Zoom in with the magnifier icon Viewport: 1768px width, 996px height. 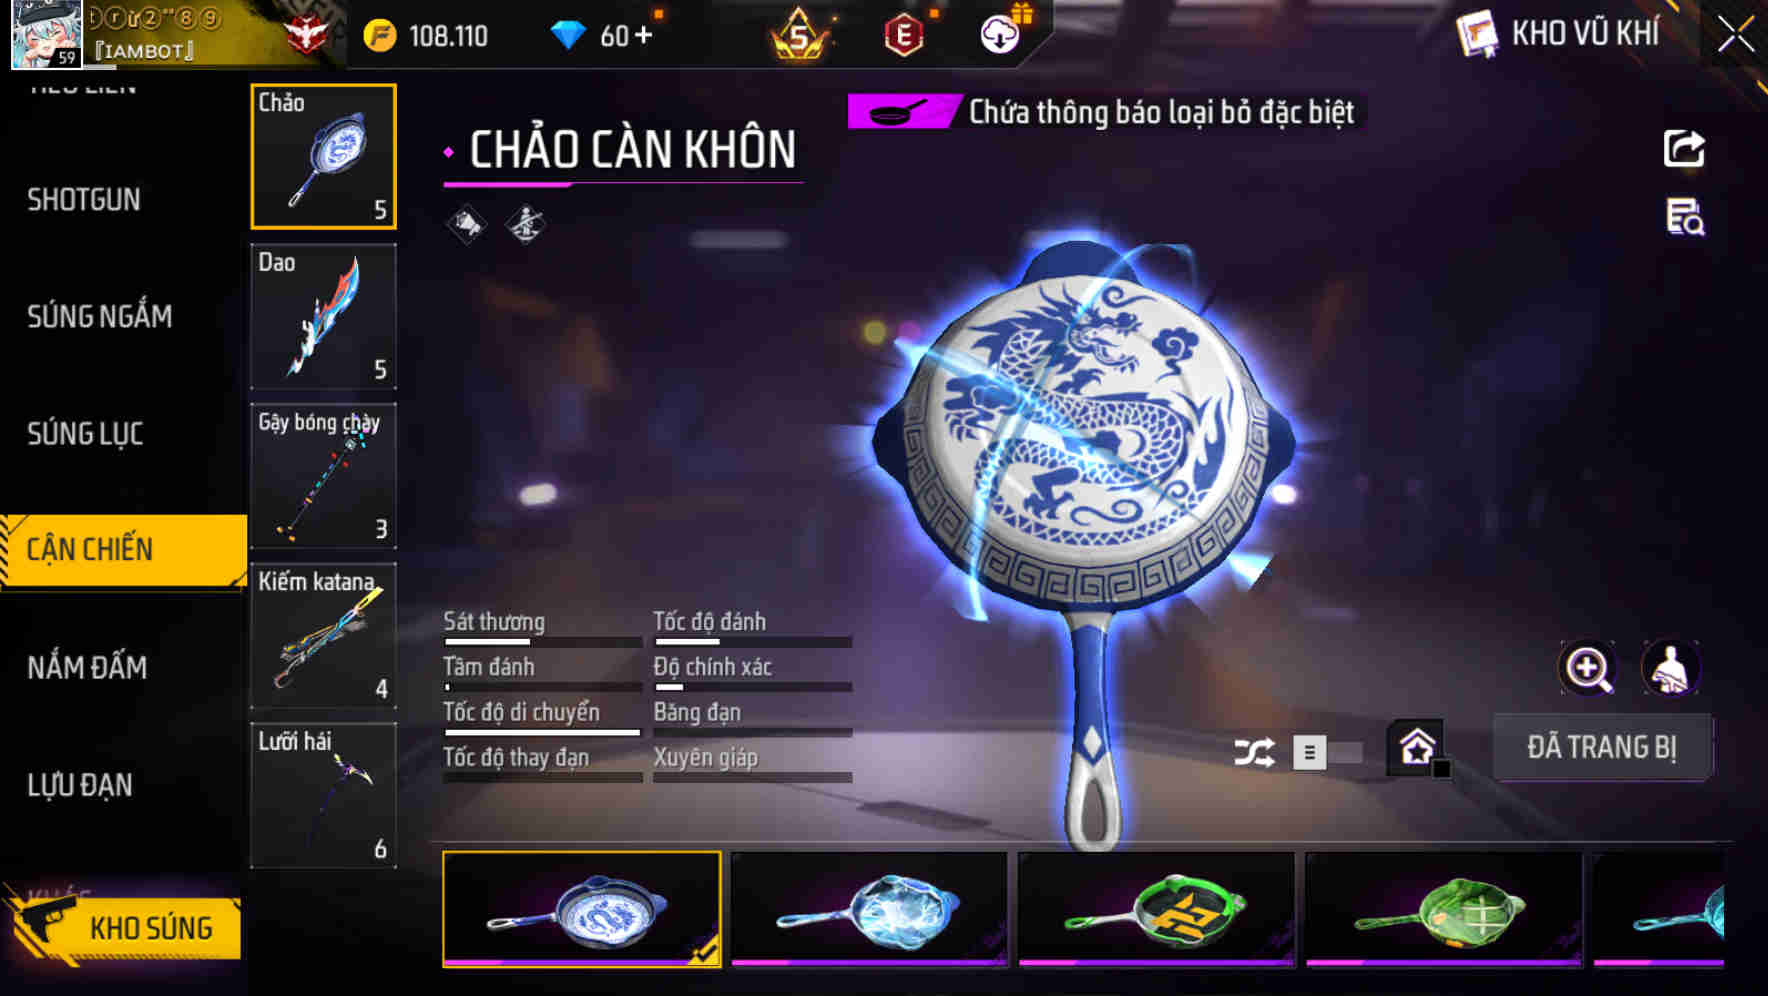[1588, 668]
